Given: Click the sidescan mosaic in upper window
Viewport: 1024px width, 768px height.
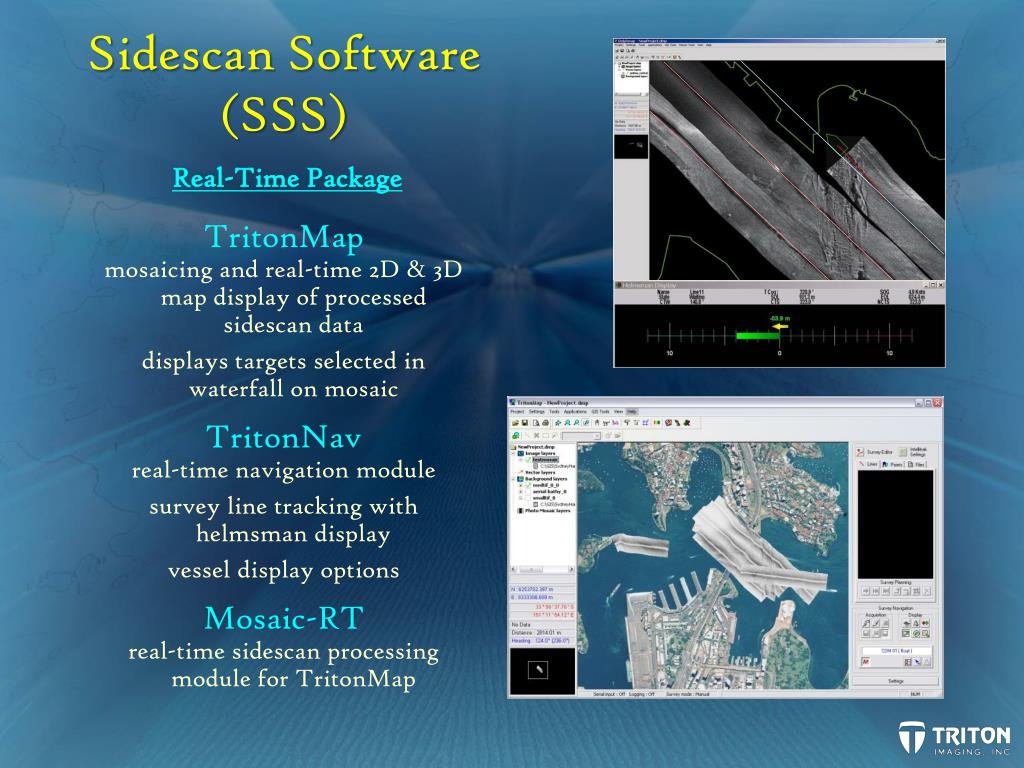Looking at the screenshot, I should [x=797, y=171].
